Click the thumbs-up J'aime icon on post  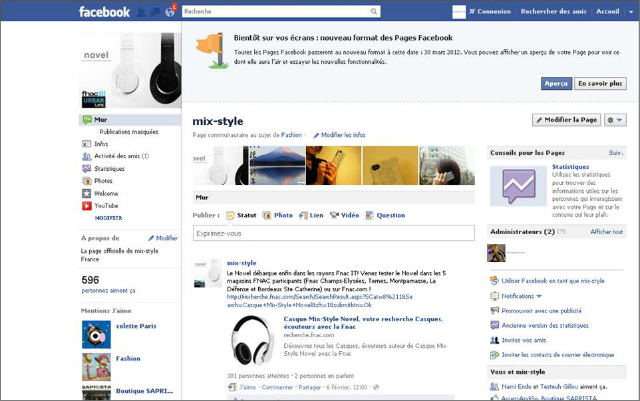pos(232,387)
